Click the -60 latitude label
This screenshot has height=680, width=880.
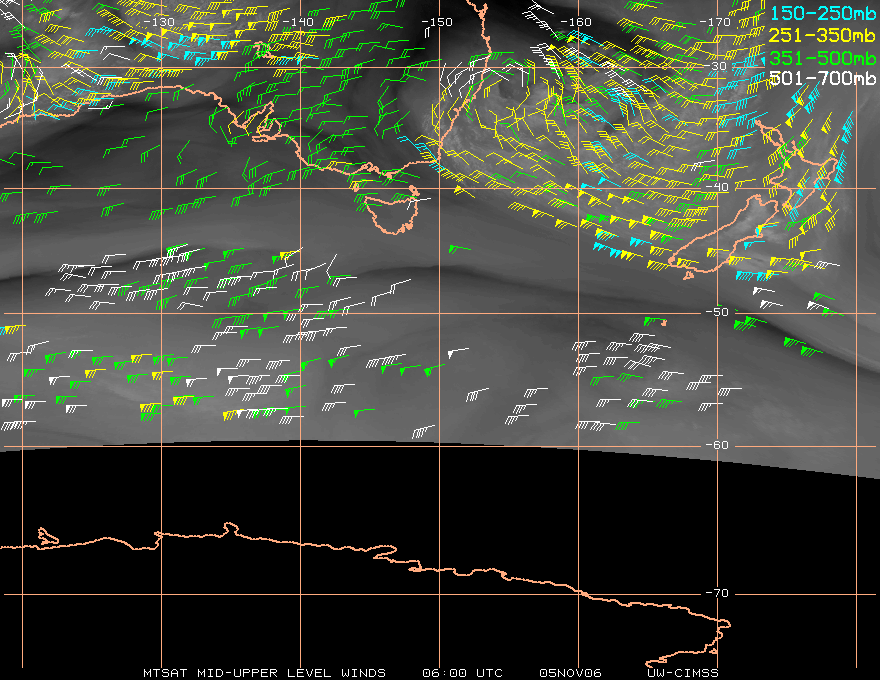point(717,445)
